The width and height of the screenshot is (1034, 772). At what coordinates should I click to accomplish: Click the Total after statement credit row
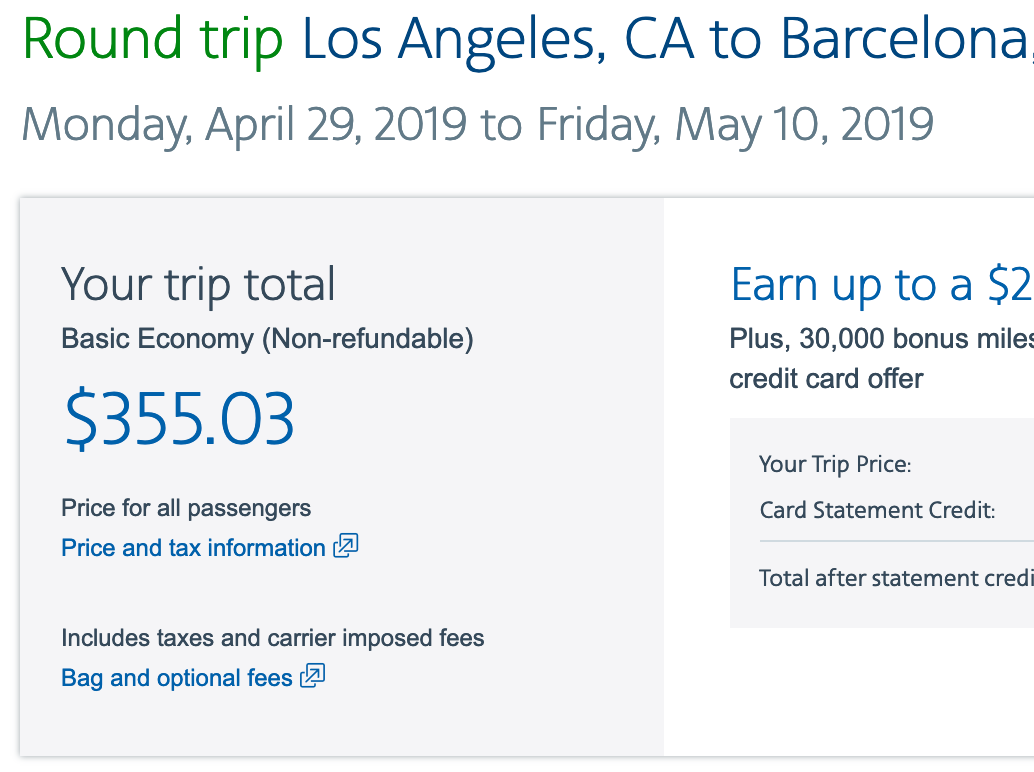click(895, 578)
